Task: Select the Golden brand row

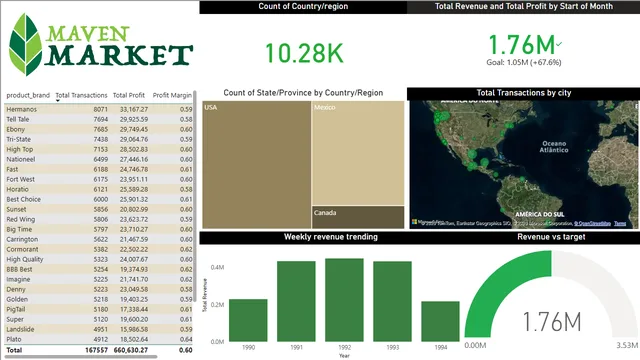Action: (x=99, y=300)
